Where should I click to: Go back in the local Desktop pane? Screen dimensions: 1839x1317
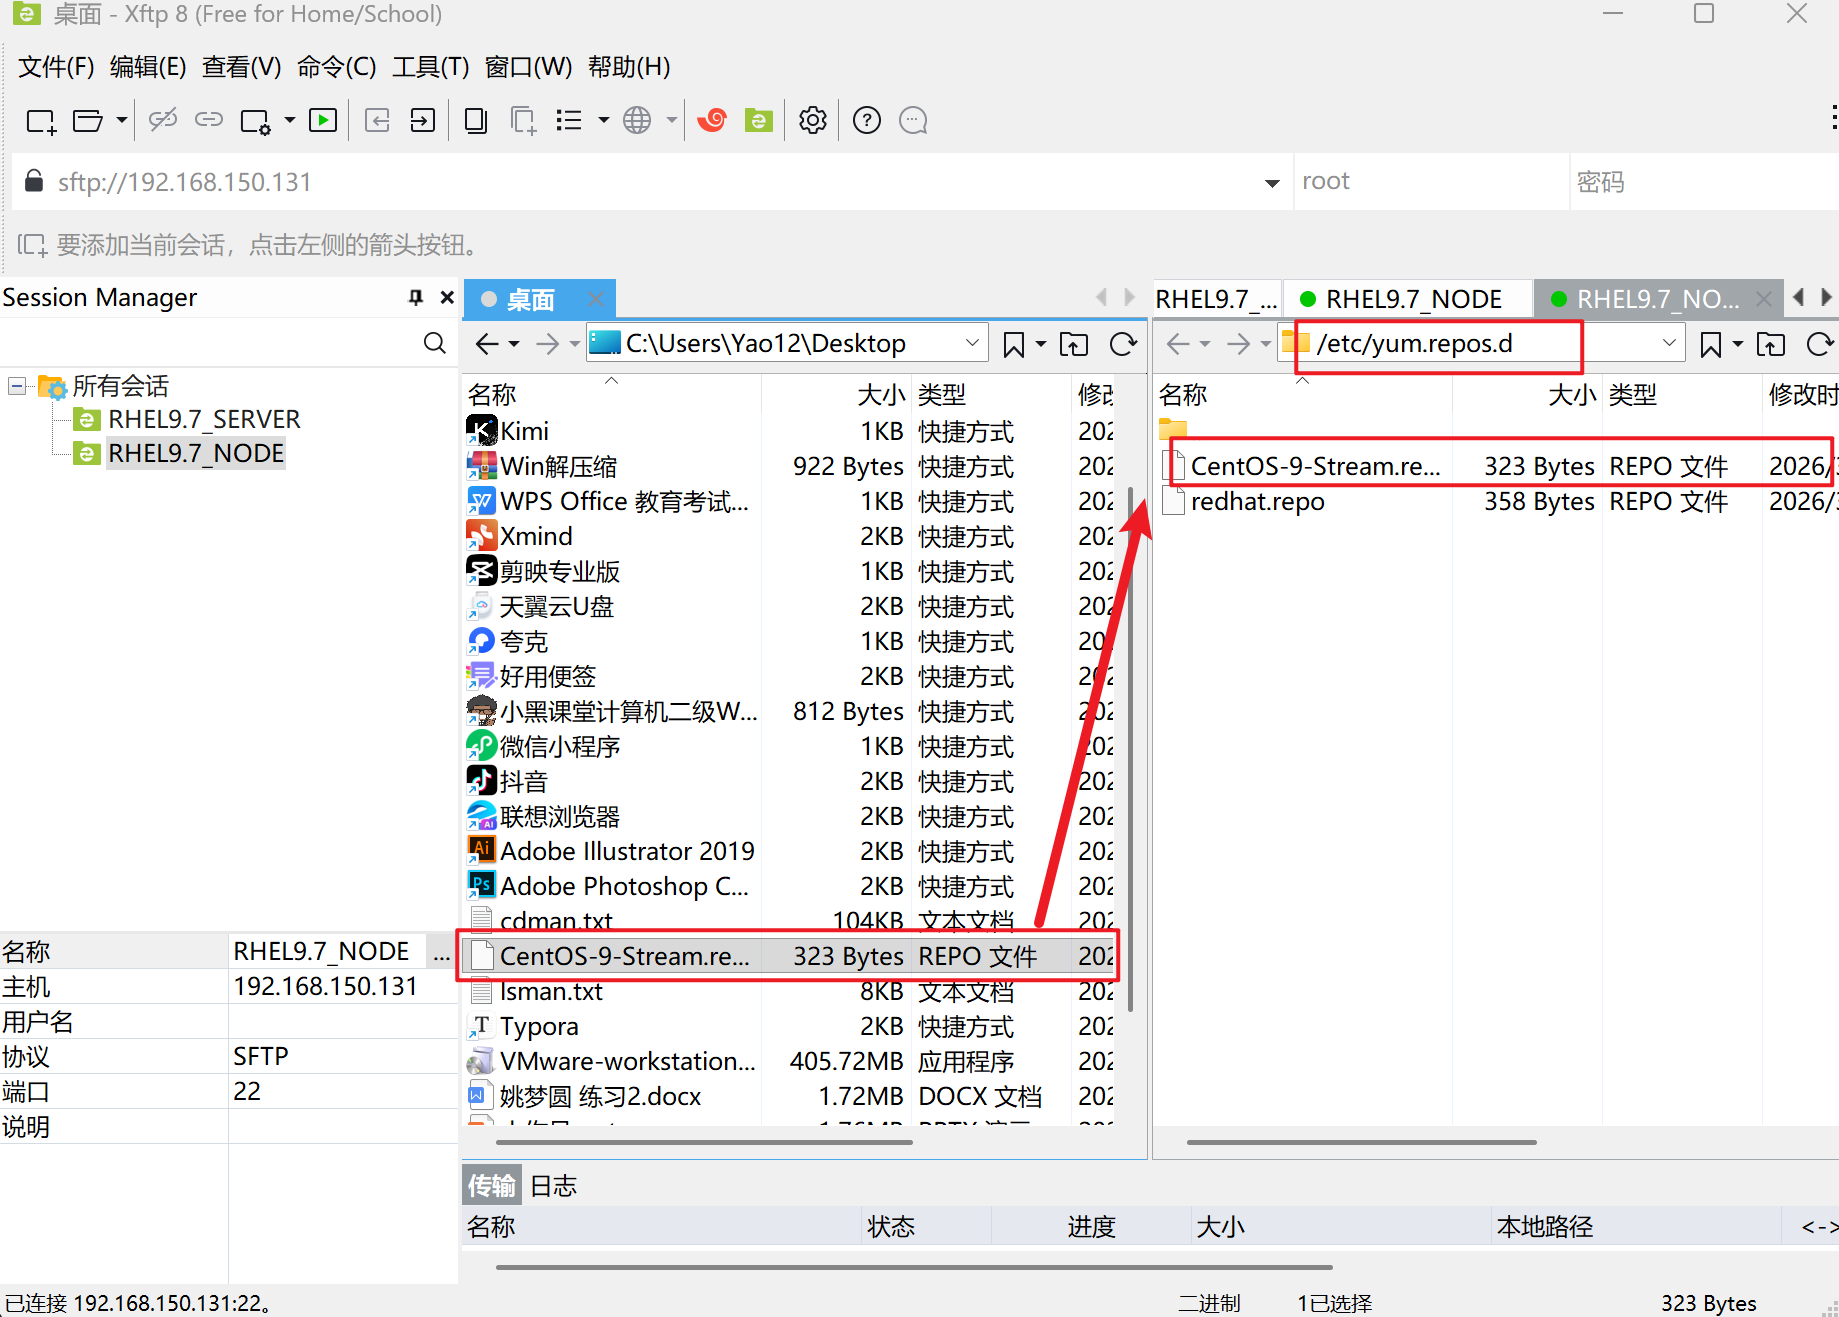[x=487, y=344]
